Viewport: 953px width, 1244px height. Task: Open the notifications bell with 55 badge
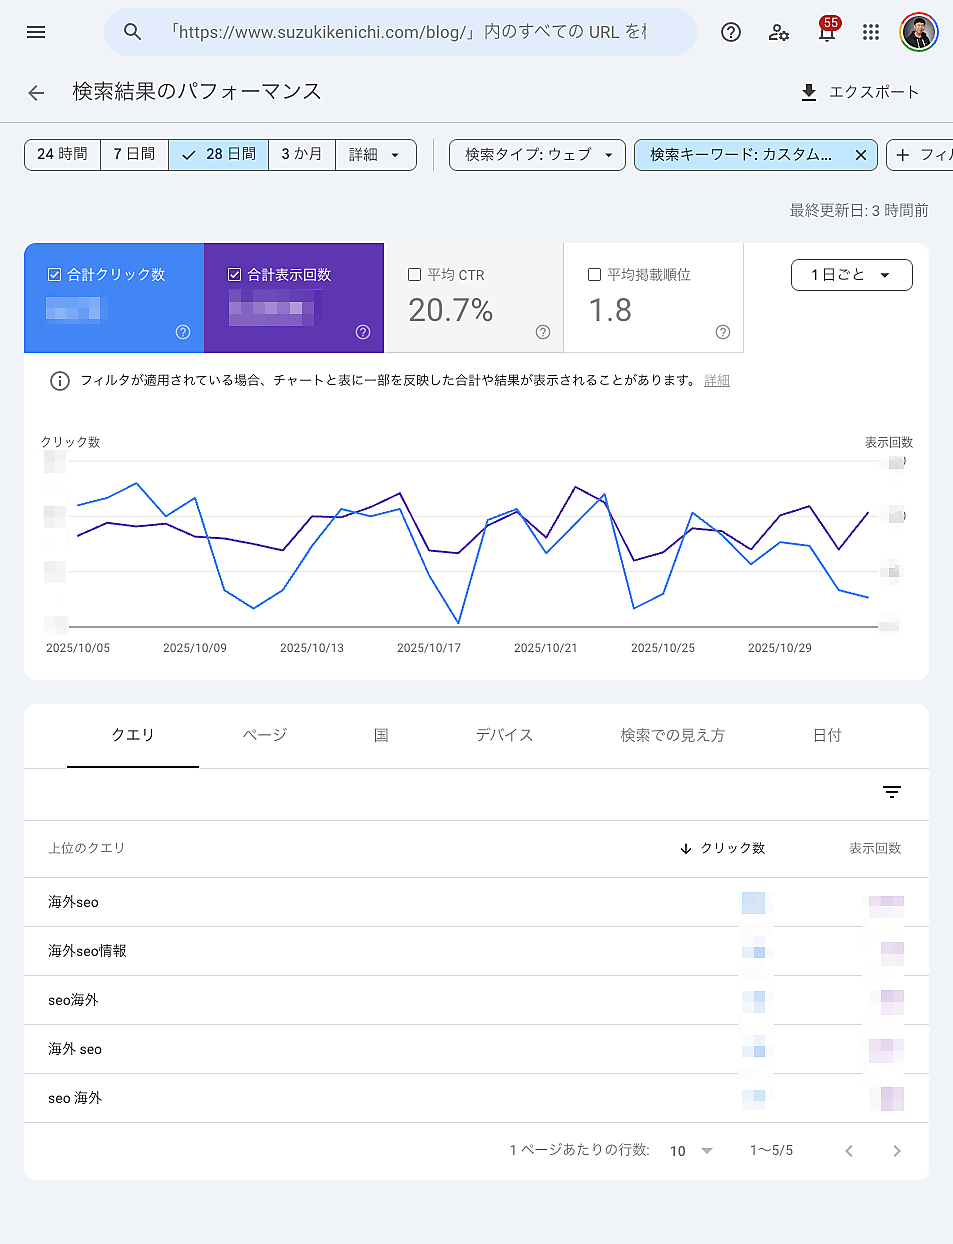(826, 32)
